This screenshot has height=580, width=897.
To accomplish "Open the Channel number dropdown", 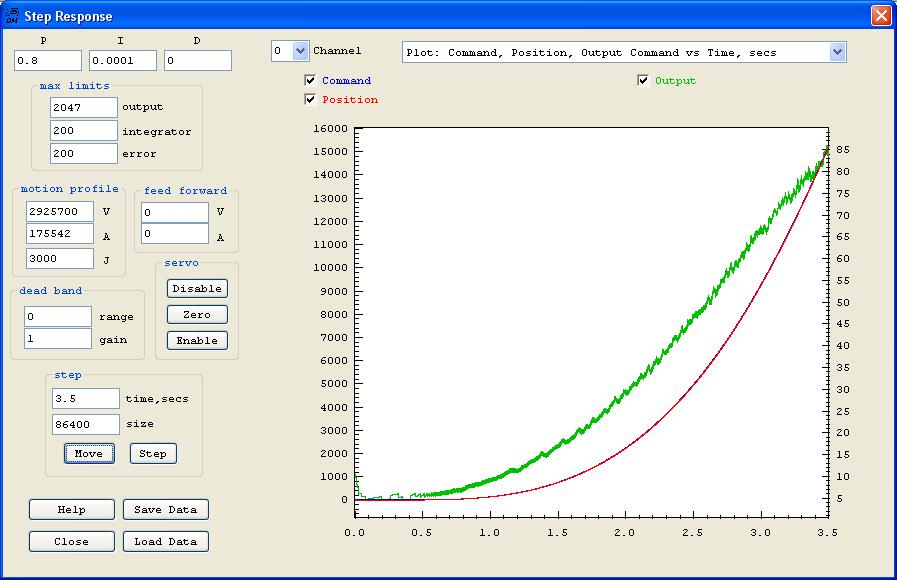I will 300,51.
